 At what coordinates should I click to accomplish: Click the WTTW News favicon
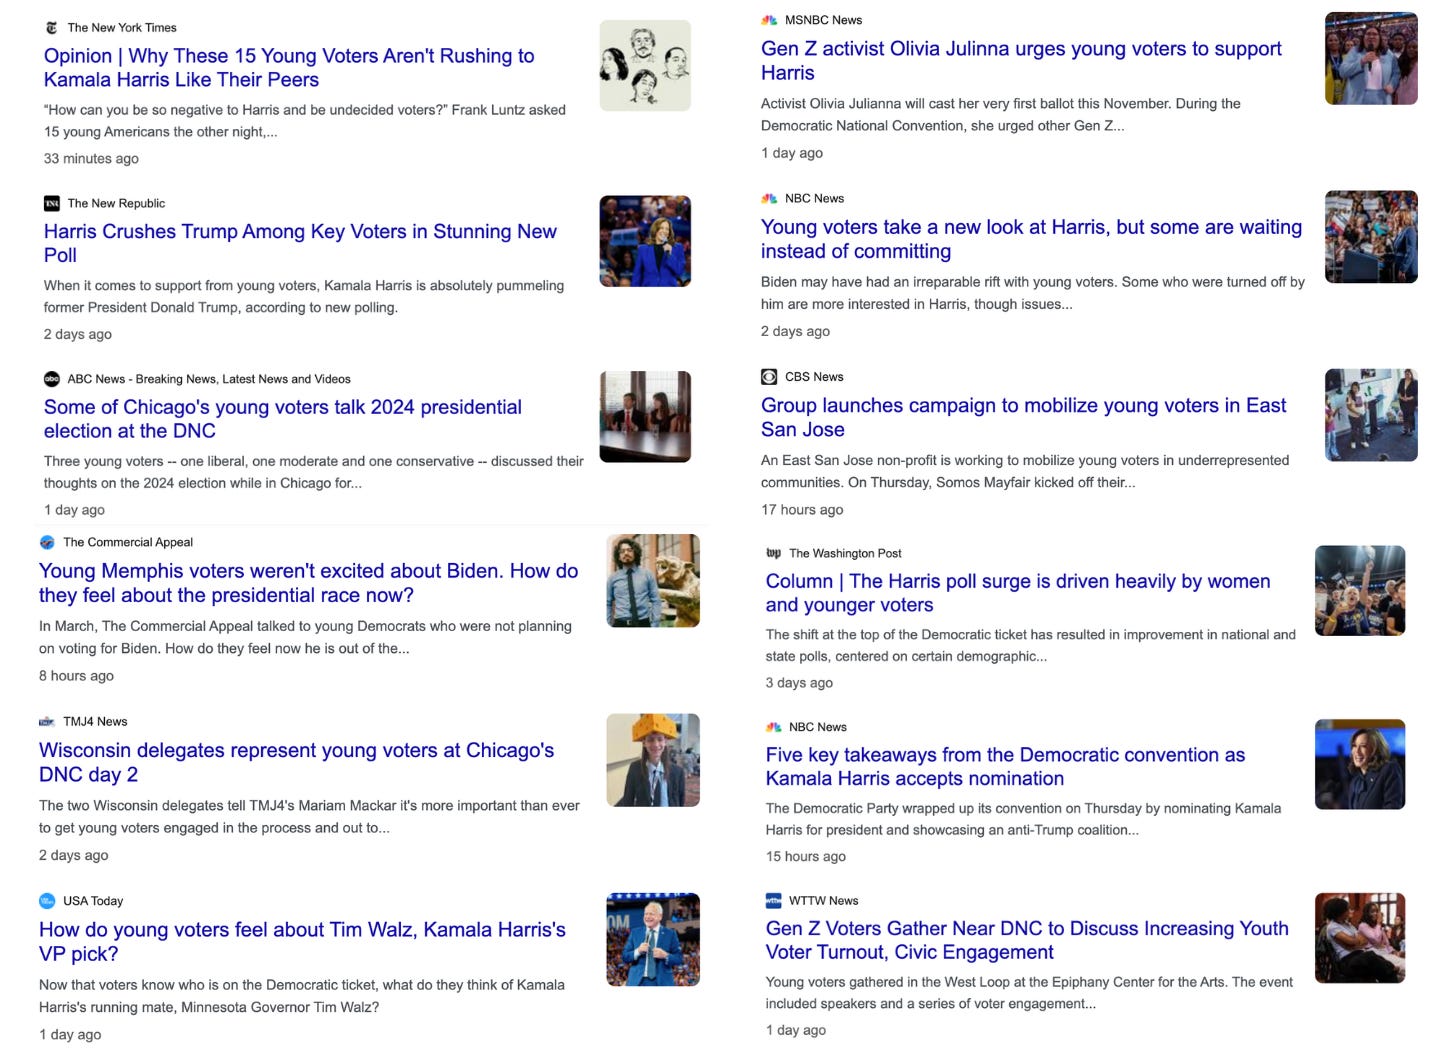tap(774, 900)
